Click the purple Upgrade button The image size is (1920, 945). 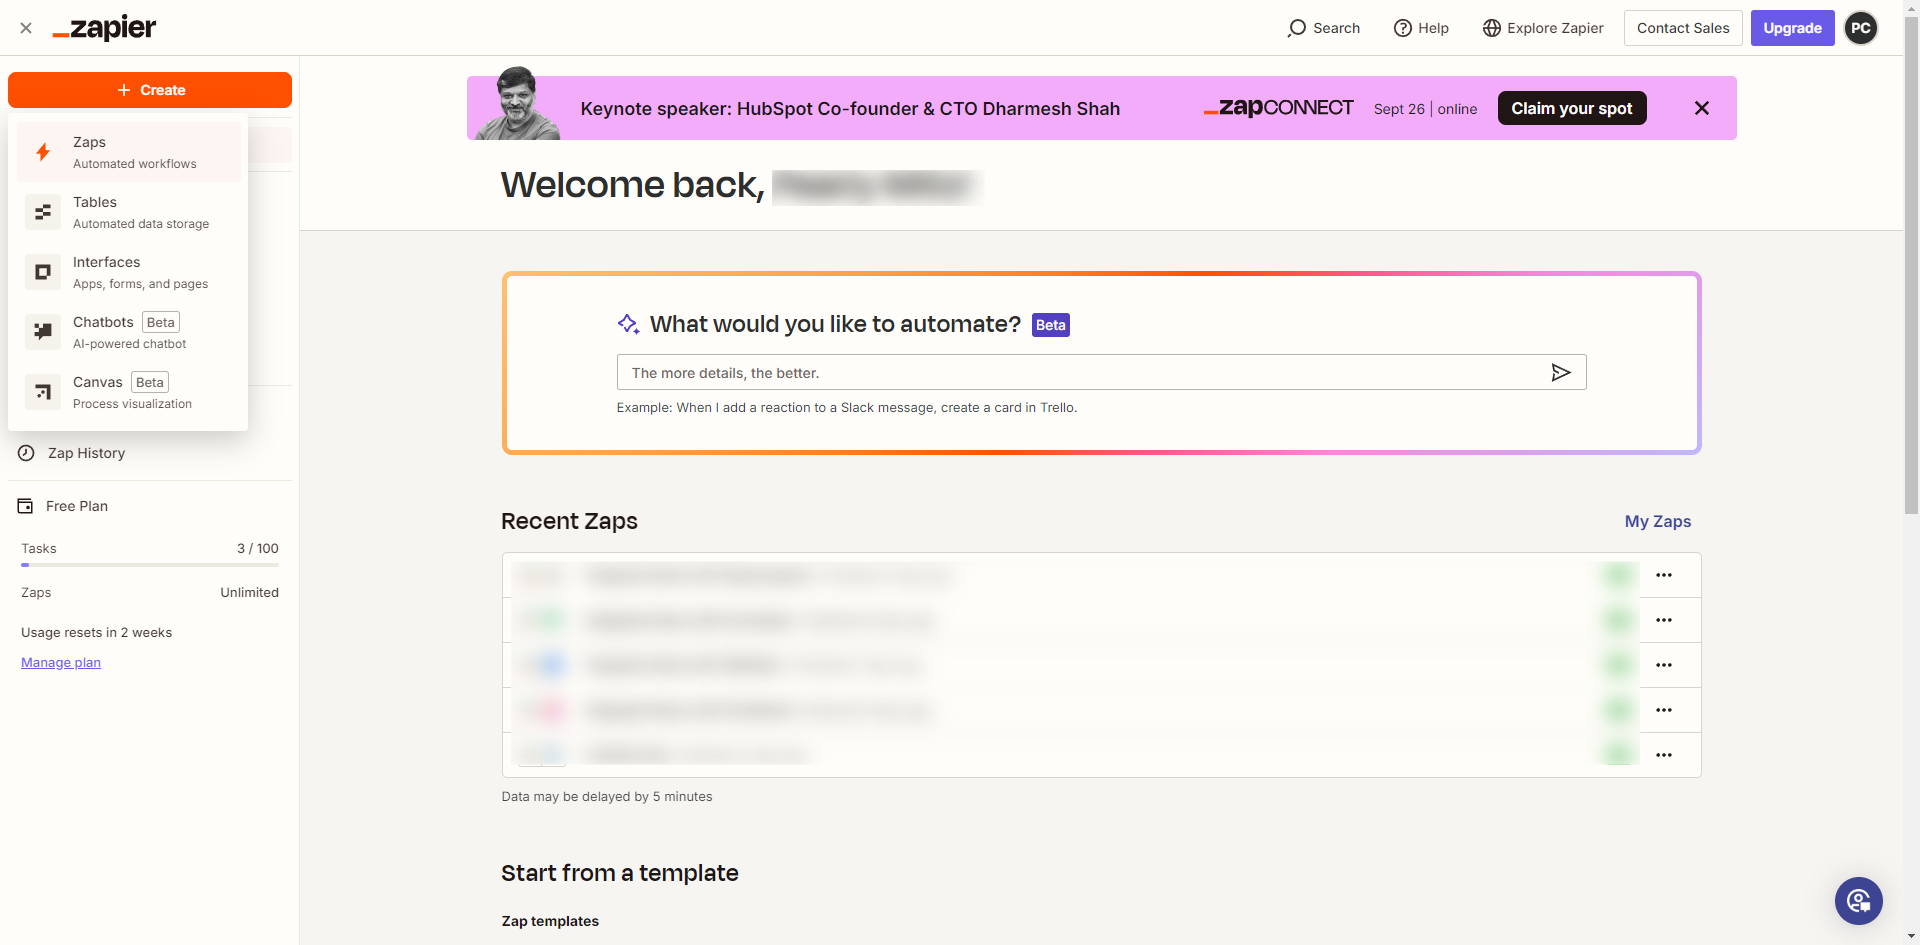(1792, 28)
